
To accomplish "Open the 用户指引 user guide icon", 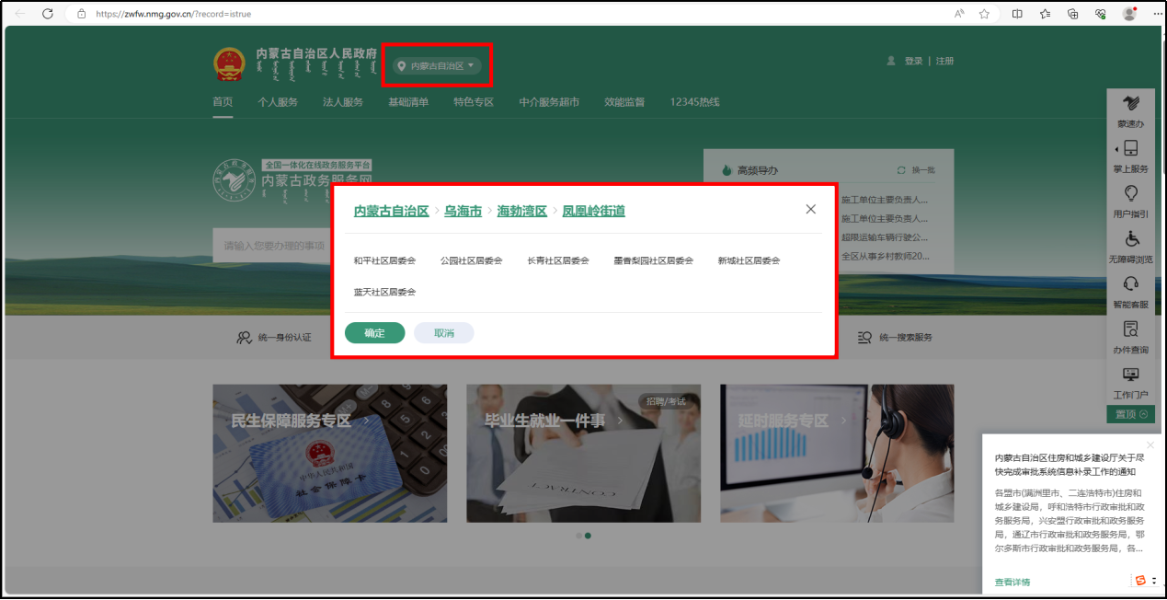I will pos(1131,202).
